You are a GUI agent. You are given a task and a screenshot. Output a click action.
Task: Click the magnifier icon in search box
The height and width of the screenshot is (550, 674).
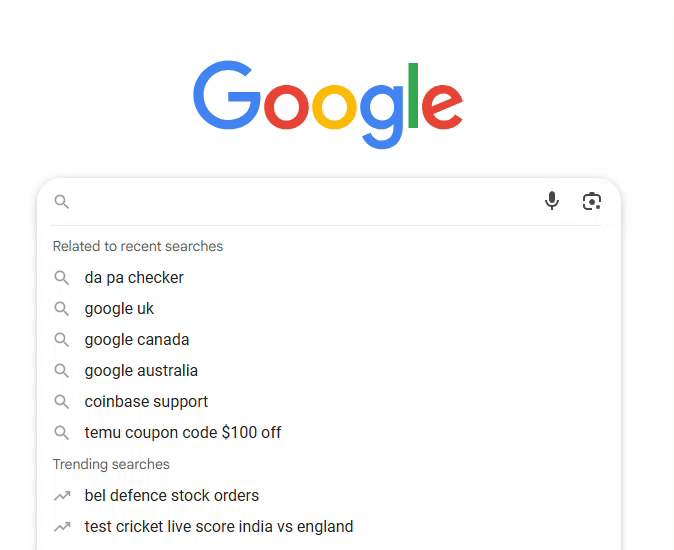(62, 202)
